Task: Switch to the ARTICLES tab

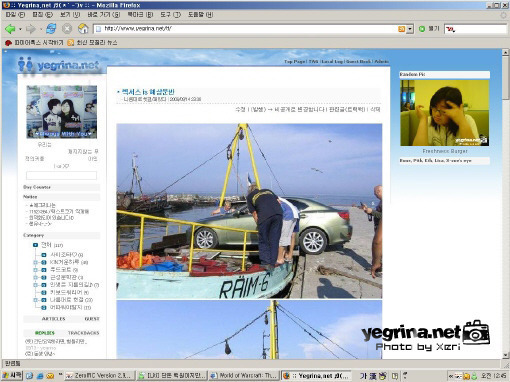Action: [53, 319]
